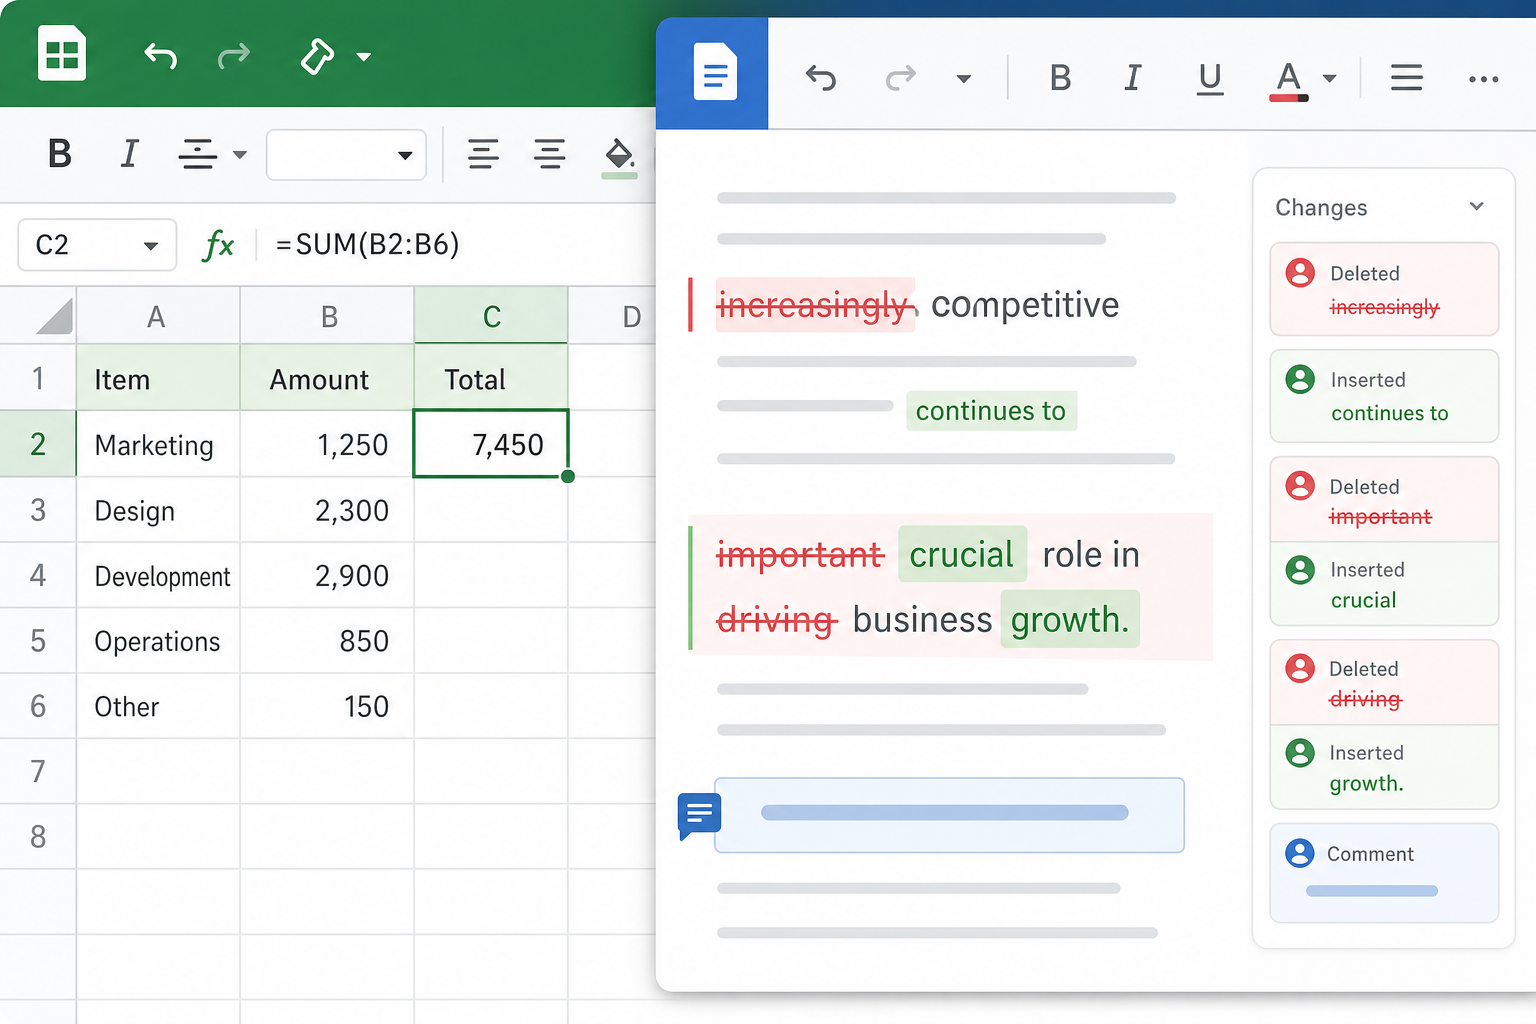Screen dimensions: 1536x1024
Task: Open the strikethrough dropdown arrow in spreadsheet
Action: (x=240, y=155)
